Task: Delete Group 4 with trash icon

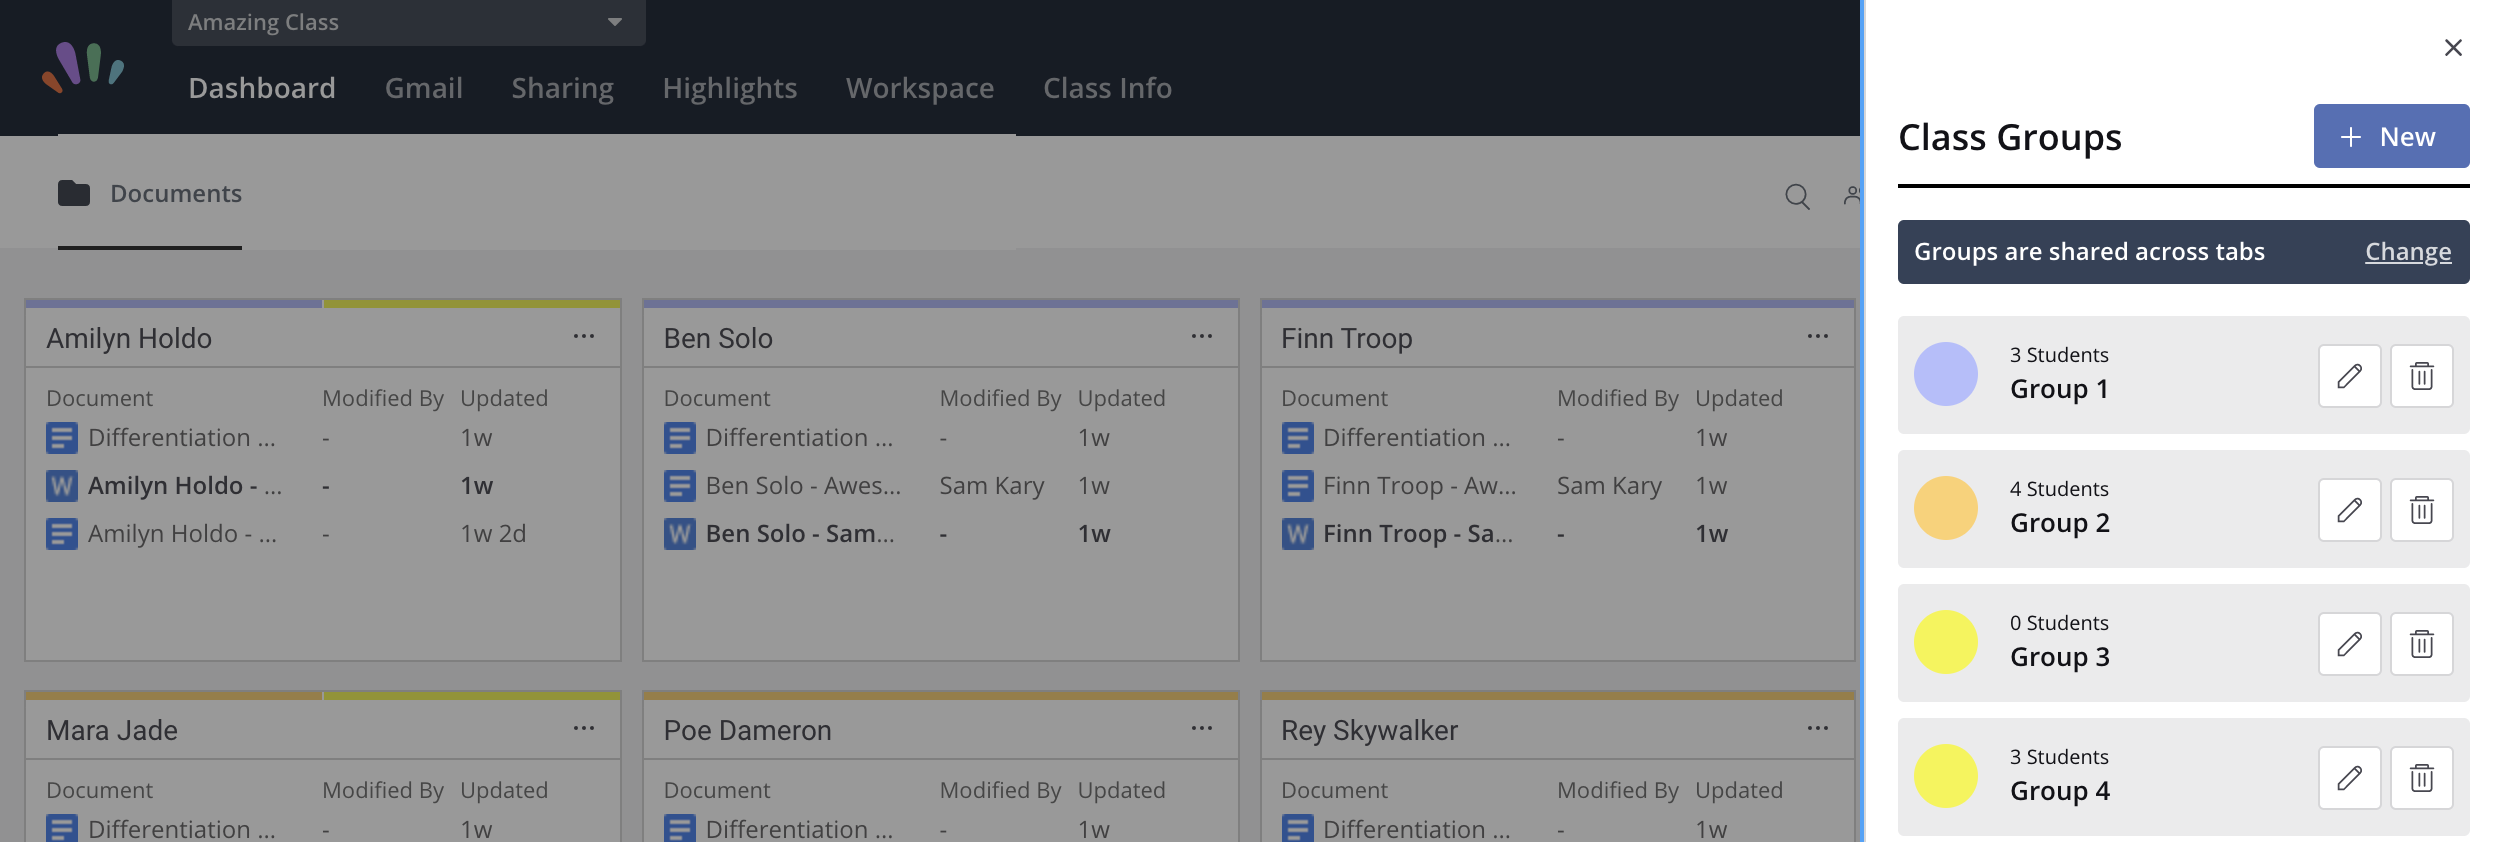Action: (x=2421, y=778)
